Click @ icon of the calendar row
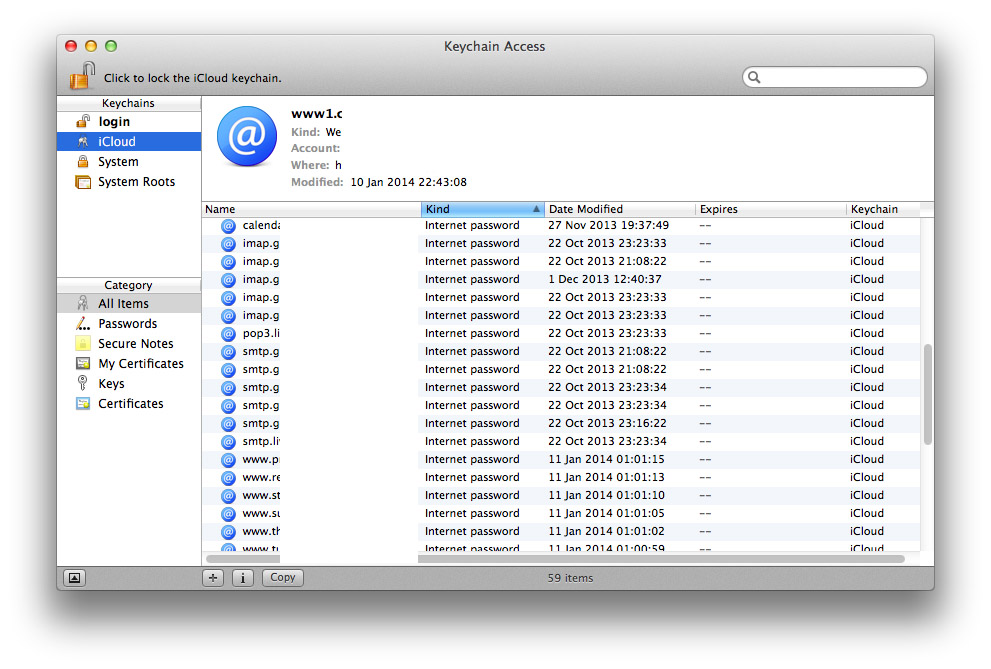The image size is (991, 669). 228,226
